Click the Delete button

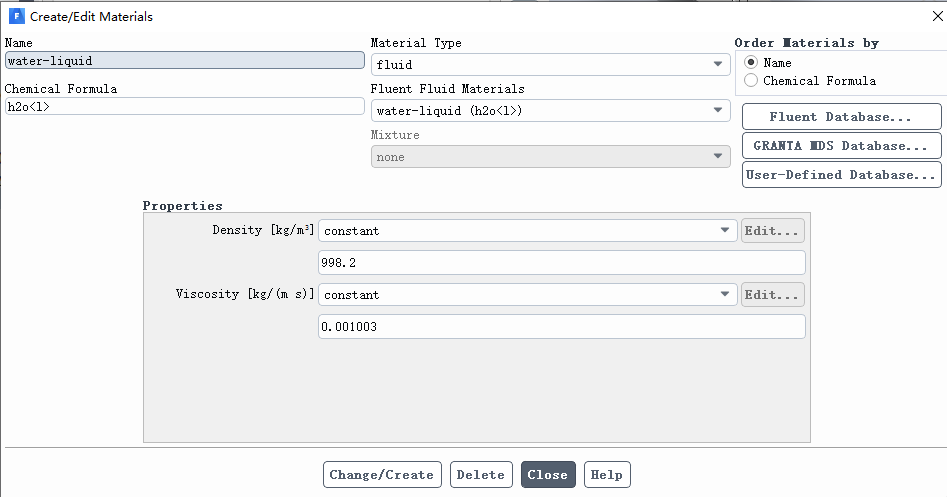[481, 475]
